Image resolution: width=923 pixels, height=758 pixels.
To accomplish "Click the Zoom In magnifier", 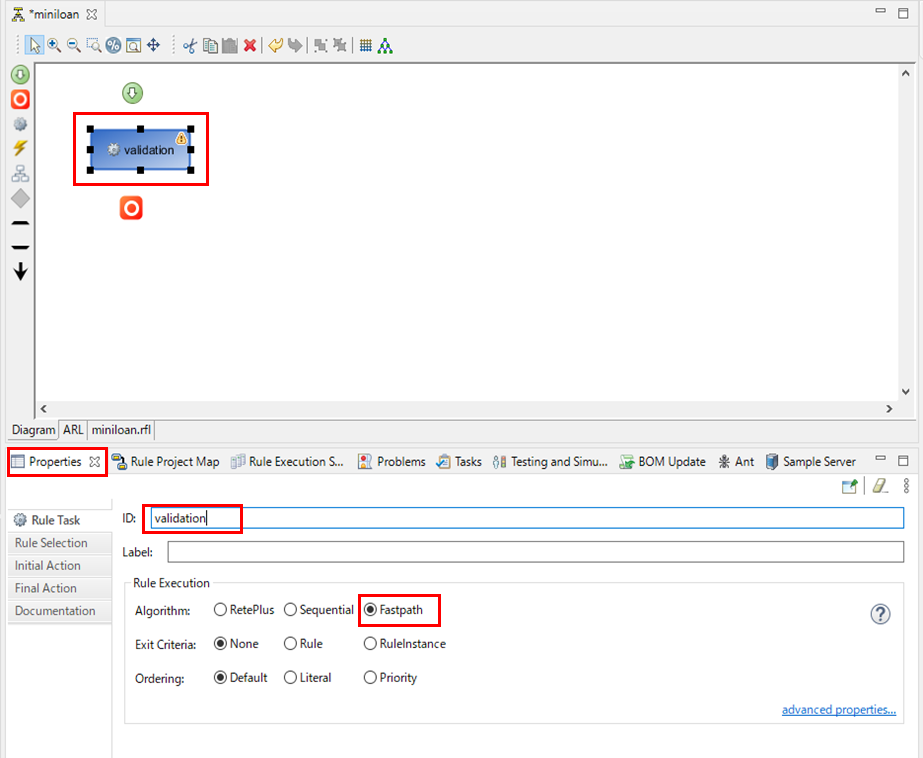I will 54,45.
